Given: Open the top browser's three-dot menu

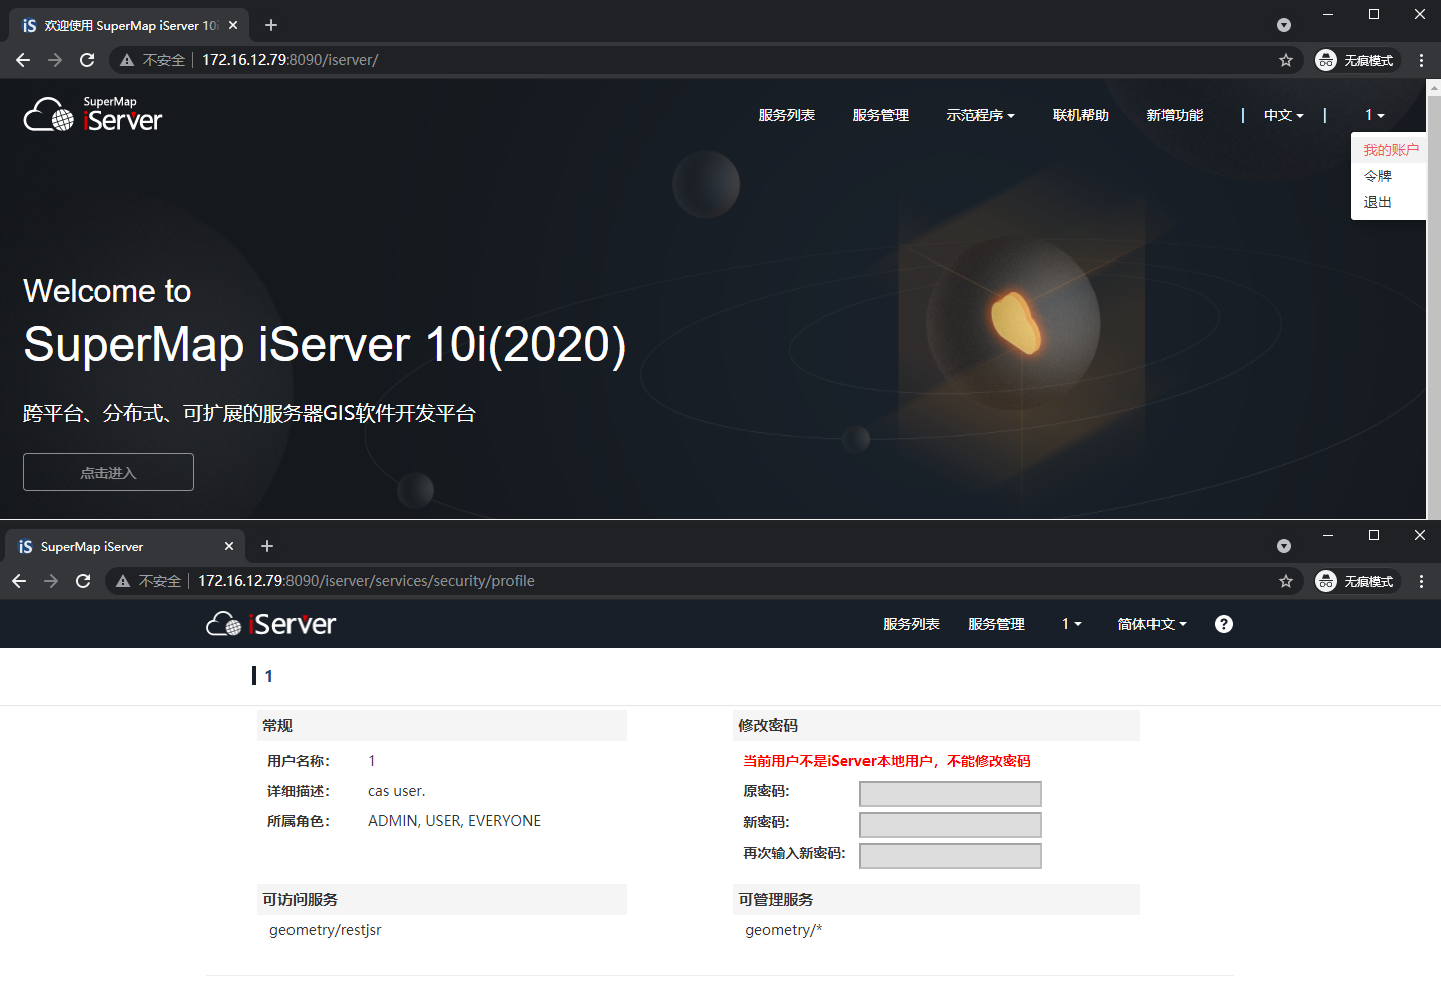Looking at the screenshot, I should coord(1421,60).
